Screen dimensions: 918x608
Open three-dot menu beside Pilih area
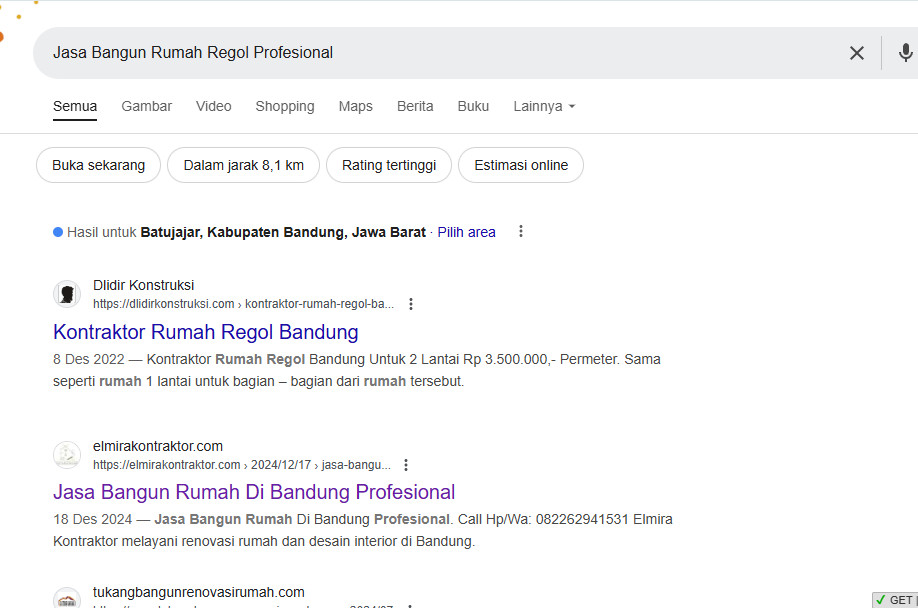520,231
